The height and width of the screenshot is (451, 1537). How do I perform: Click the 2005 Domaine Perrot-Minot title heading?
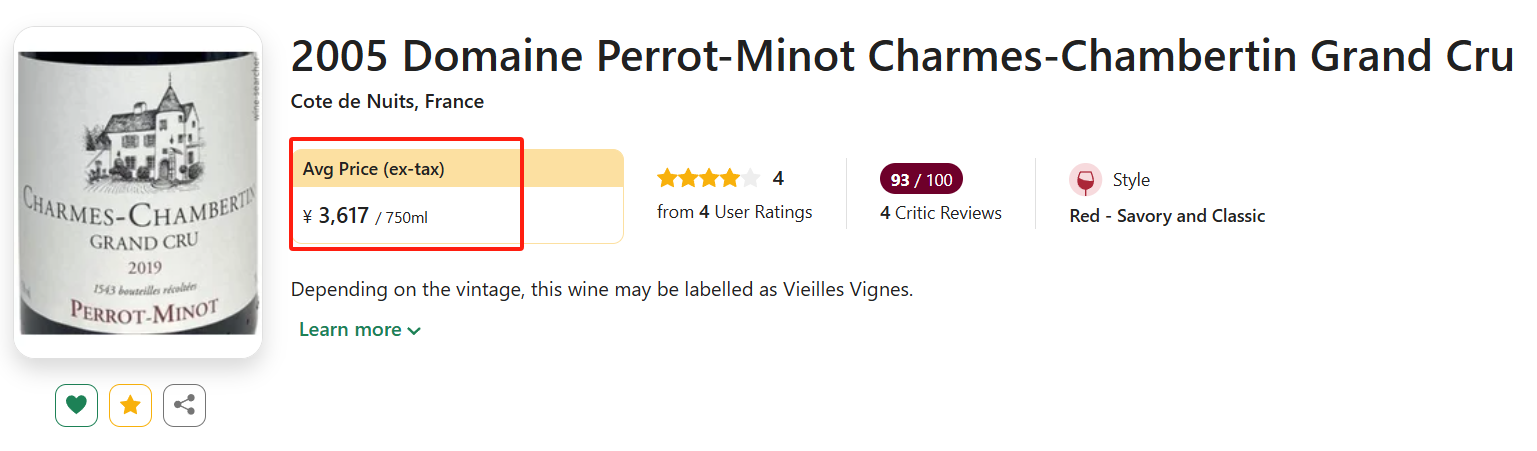(900, 58)
